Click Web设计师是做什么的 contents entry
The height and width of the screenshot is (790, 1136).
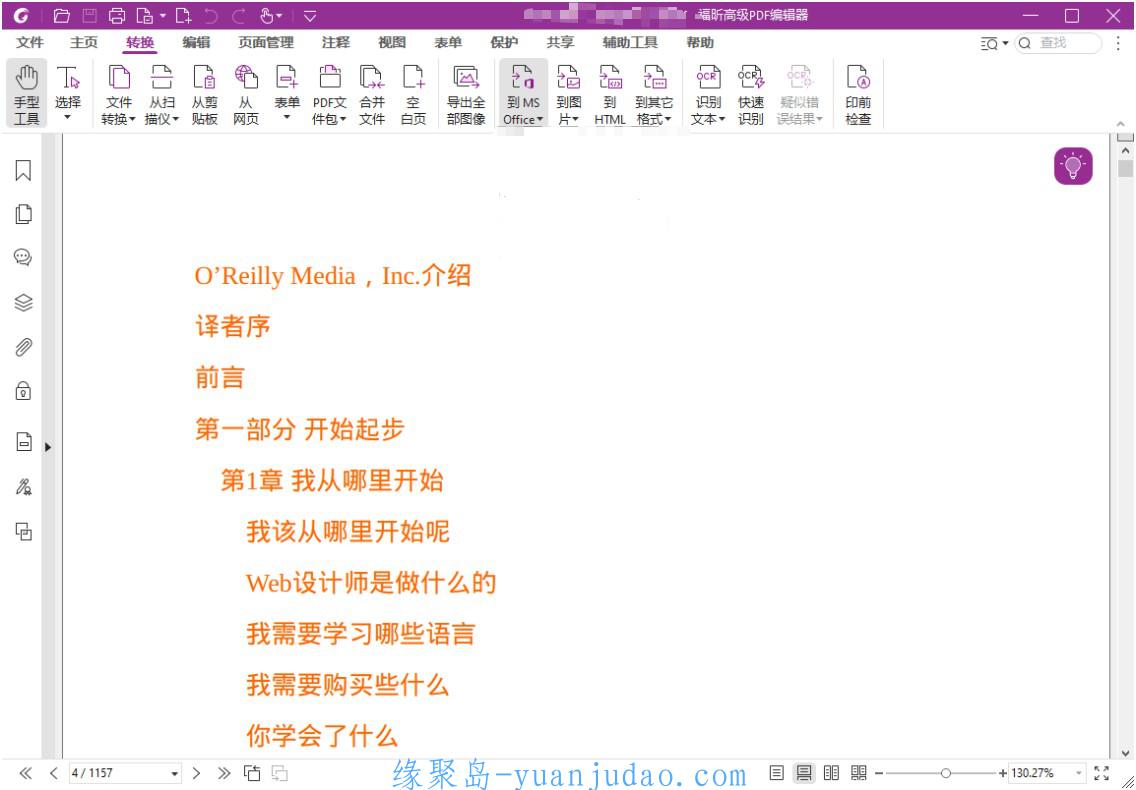pyautogui.click(x=371, y=583)
